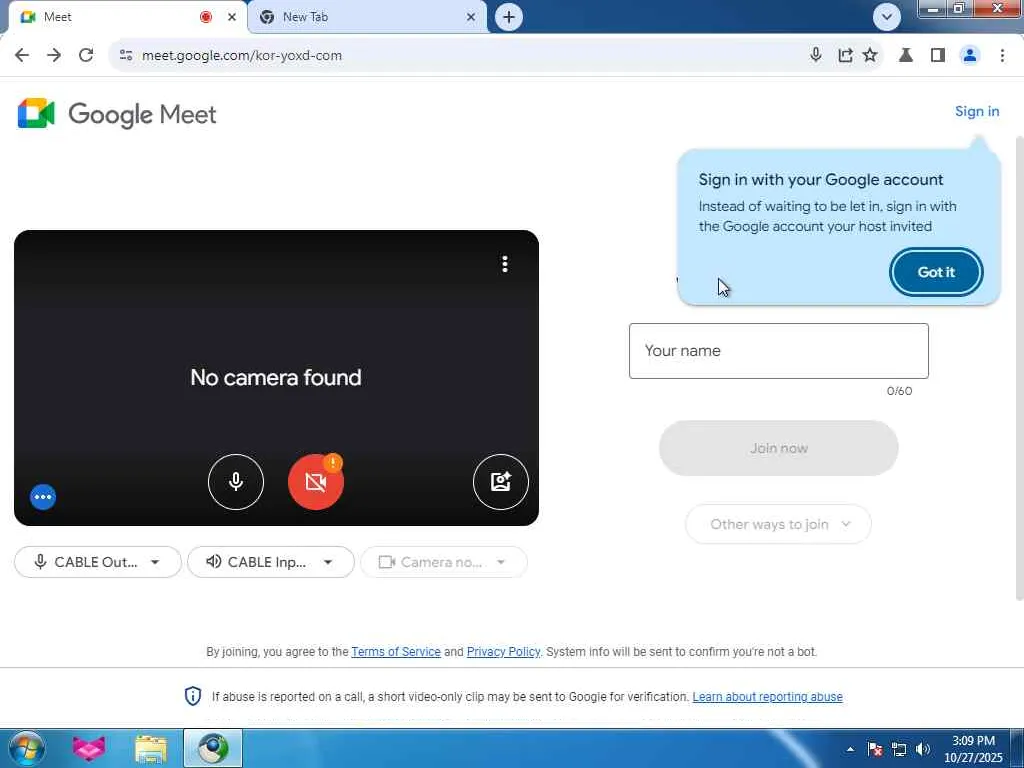This screenshot has height=768, width=1024.
Task: Open the three-dot menu on the video preview
Action: click(505, 264)
